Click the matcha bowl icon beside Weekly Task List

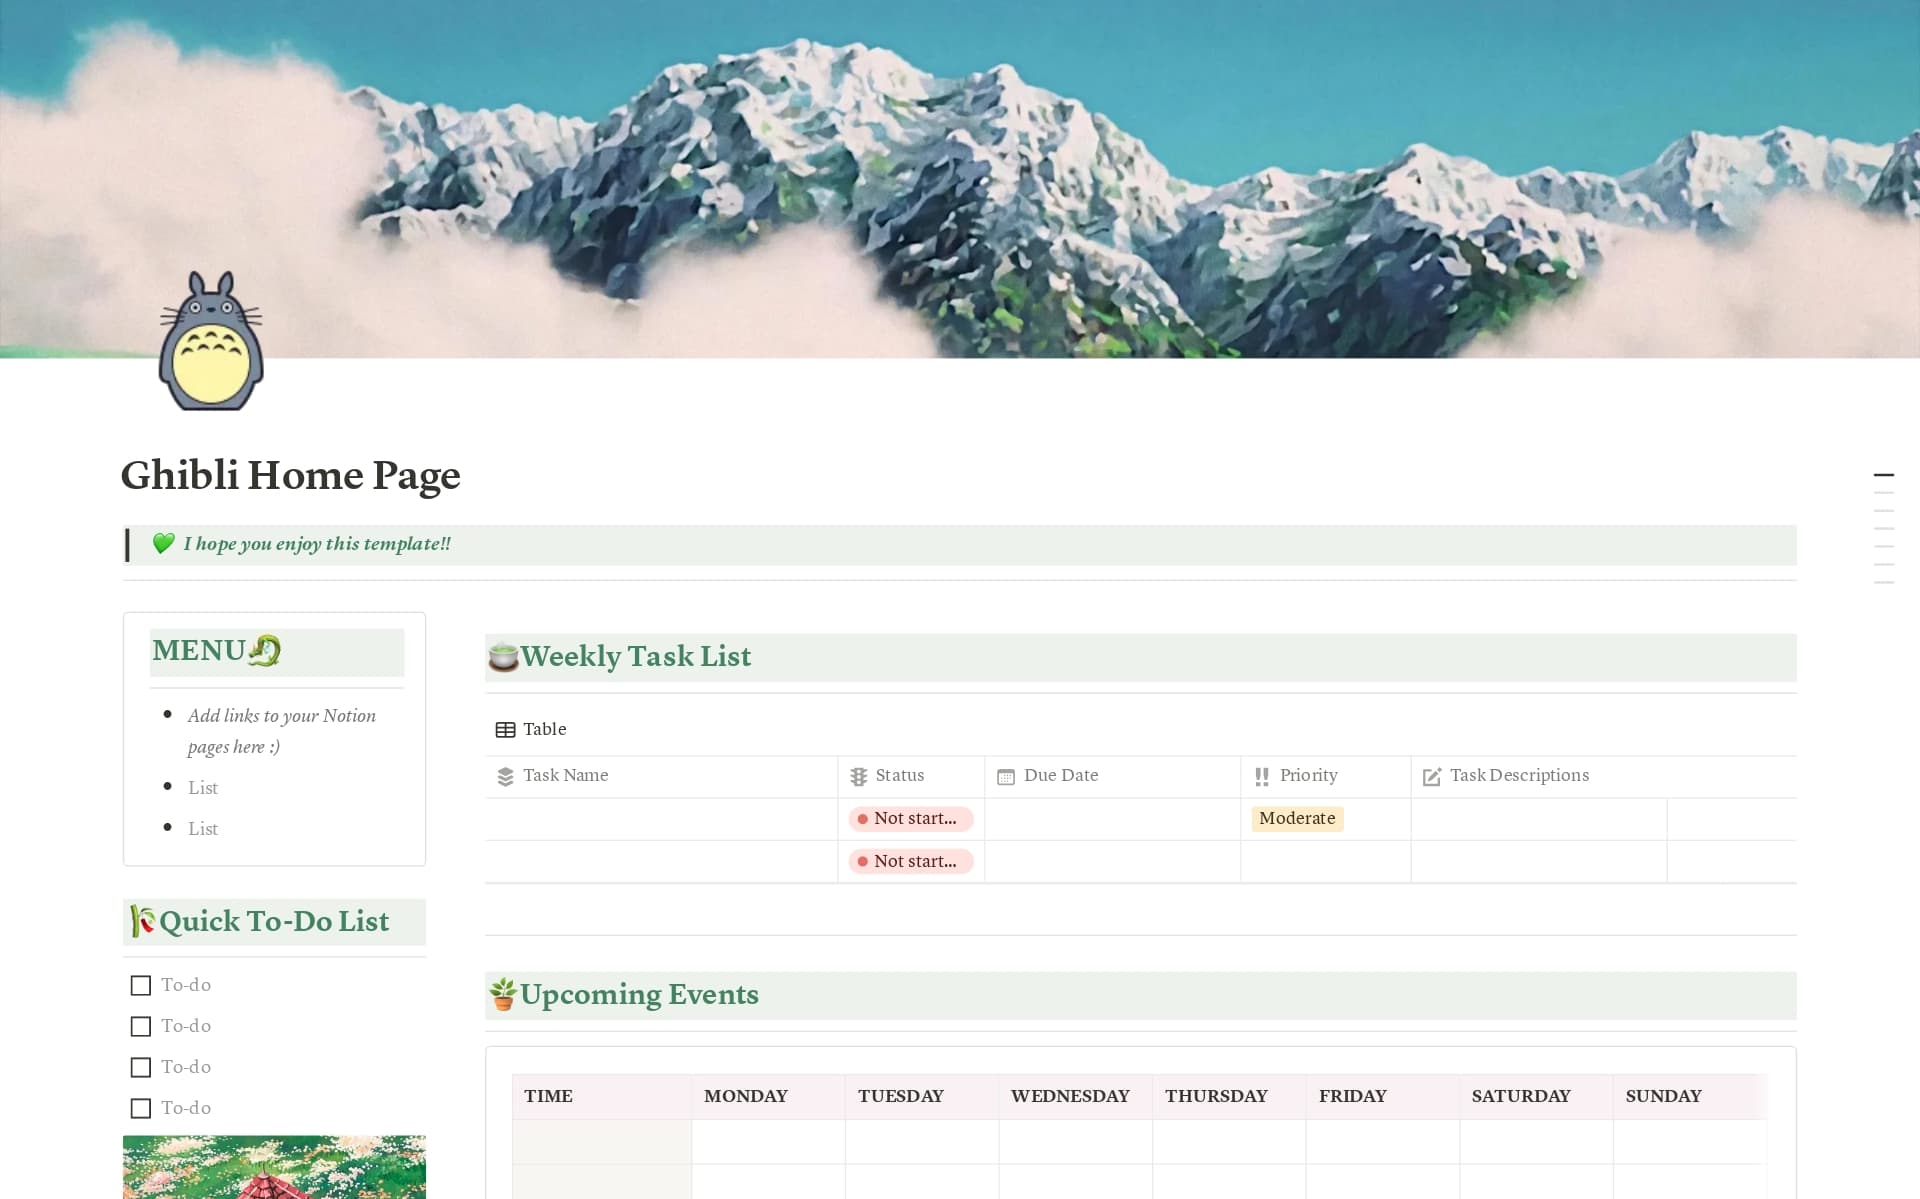pos(503,657)
